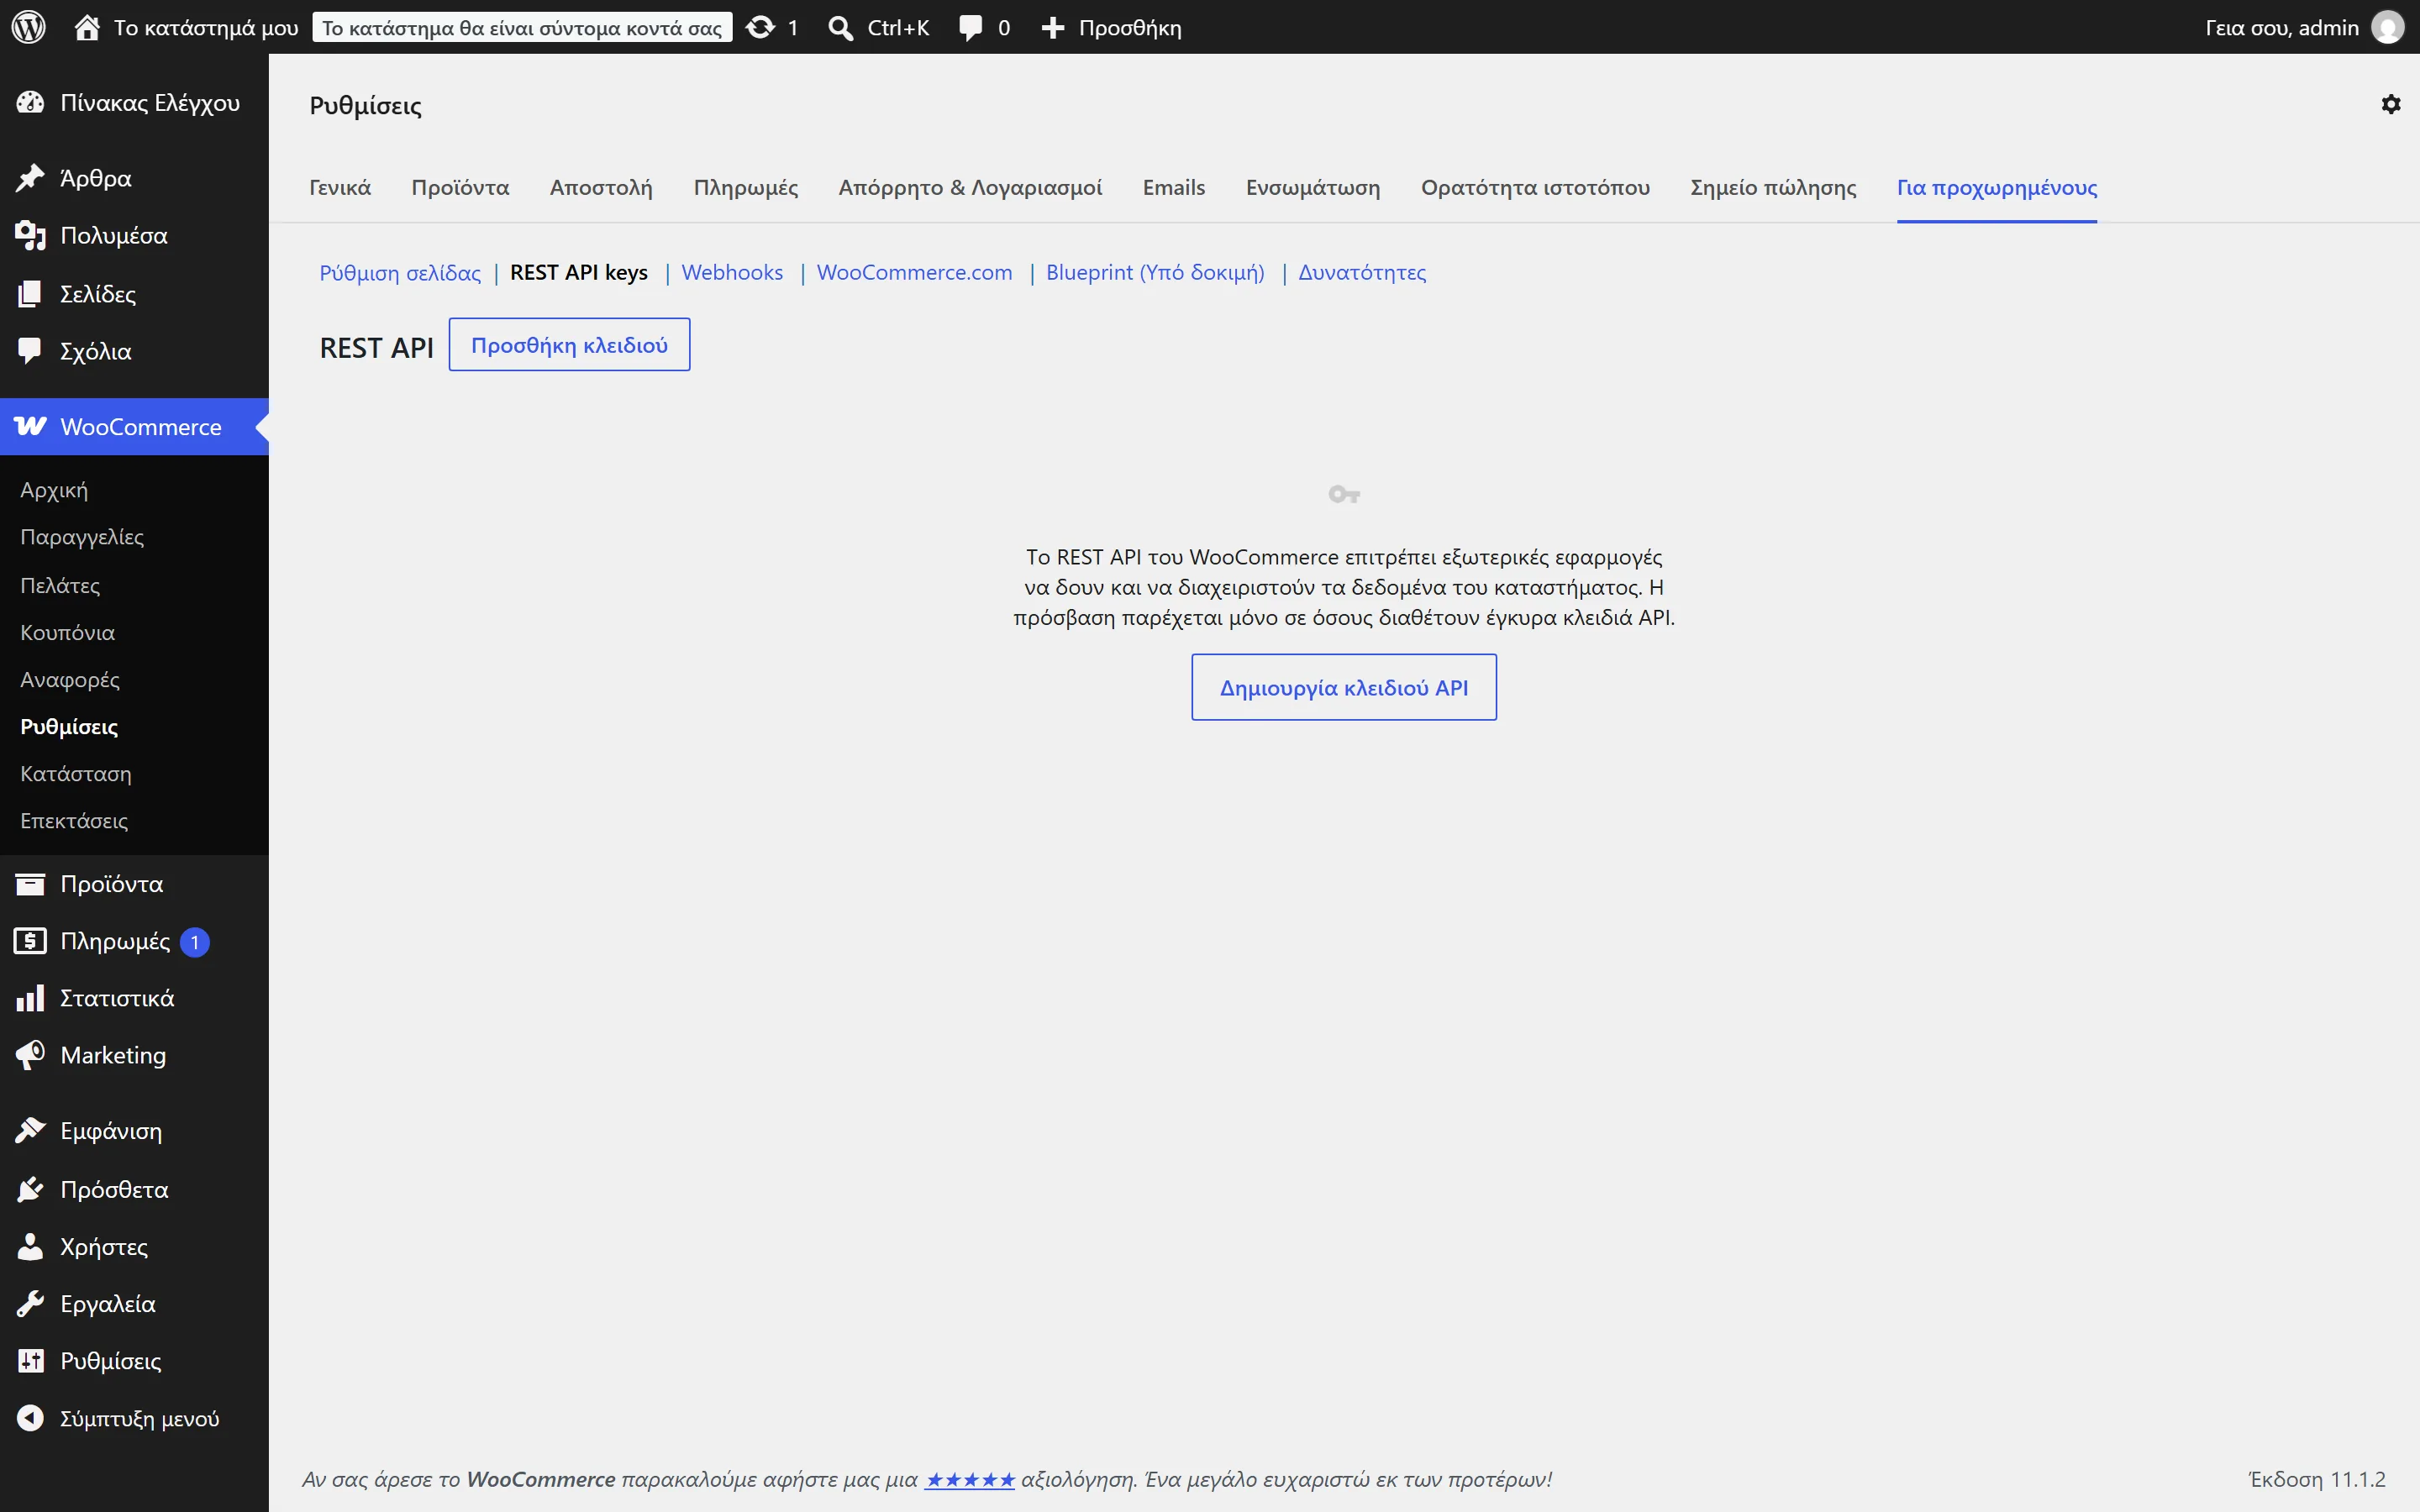Screen dimensions: 2420x1512
Task: Open the Ctrl+K search magnifier icon
Action: click(x=841, y=27)
